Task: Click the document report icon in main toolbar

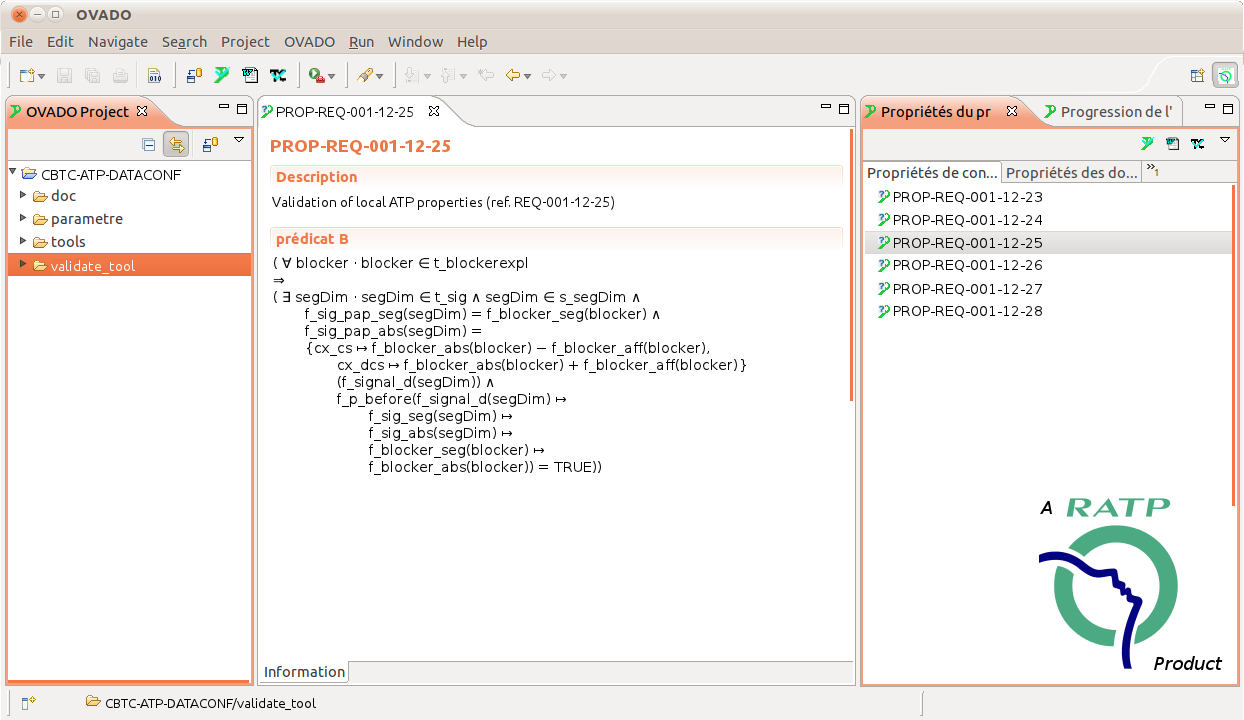Action: 249,75
